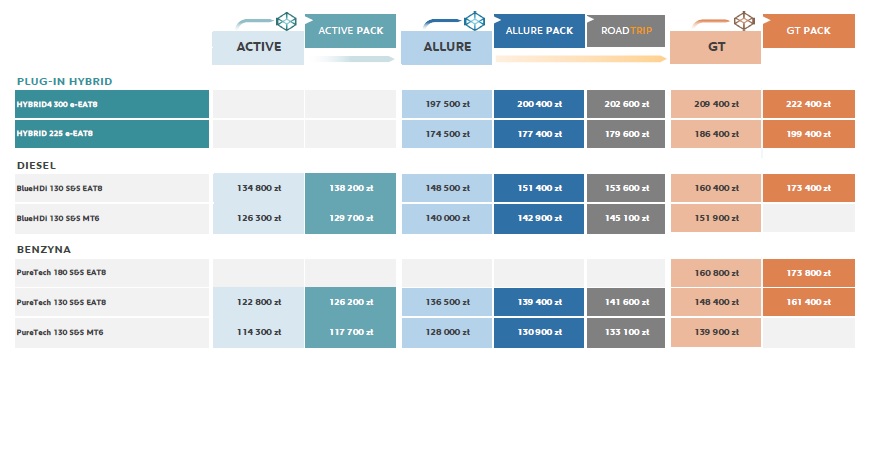Click the 222 400 zł GT Pack price

click(809, 104)
